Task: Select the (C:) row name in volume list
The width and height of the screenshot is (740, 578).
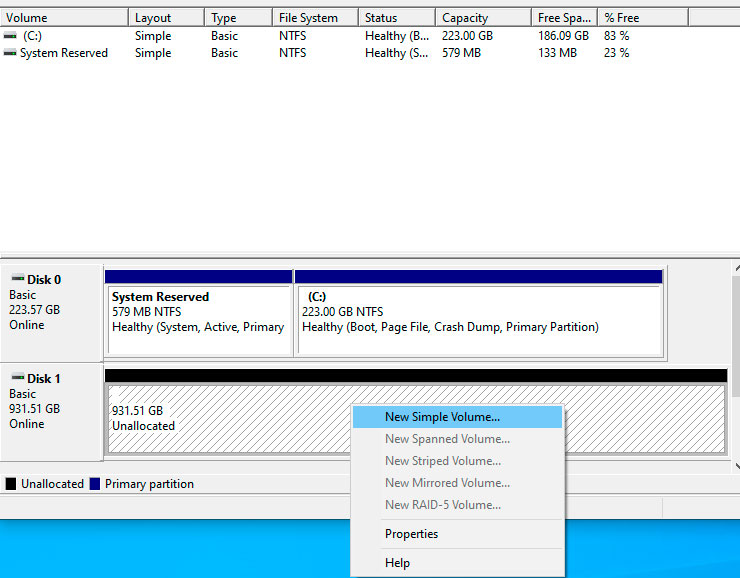Action: pyautogui.click(x=33, y=36)
